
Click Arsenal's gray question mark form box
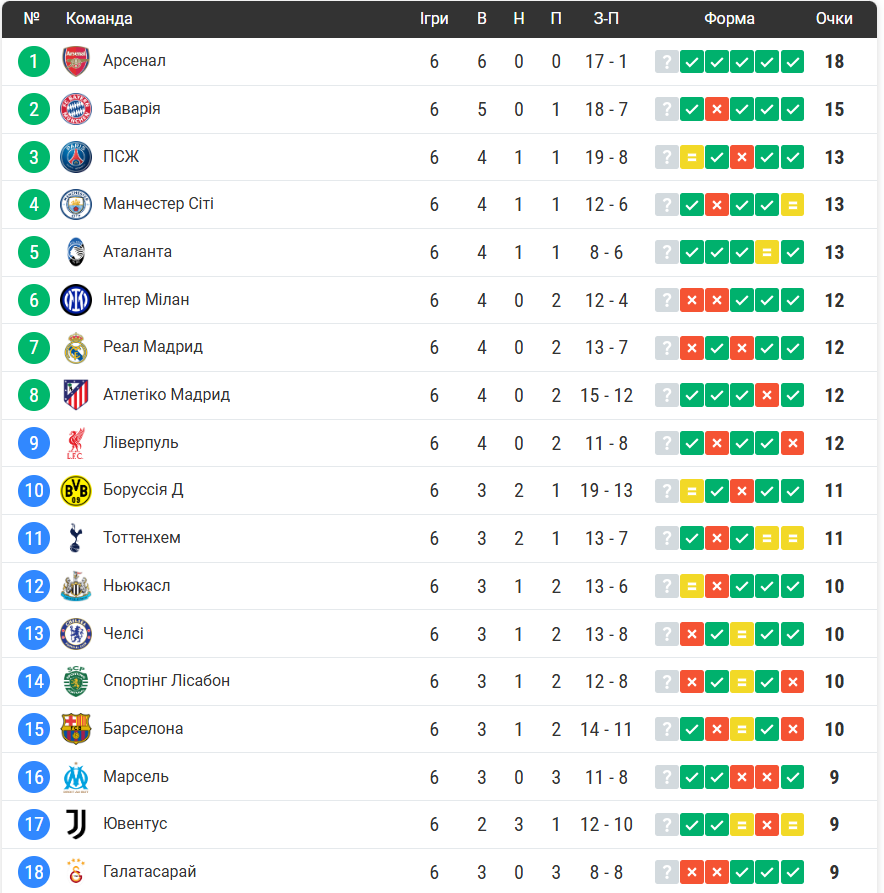coord(666,62)
